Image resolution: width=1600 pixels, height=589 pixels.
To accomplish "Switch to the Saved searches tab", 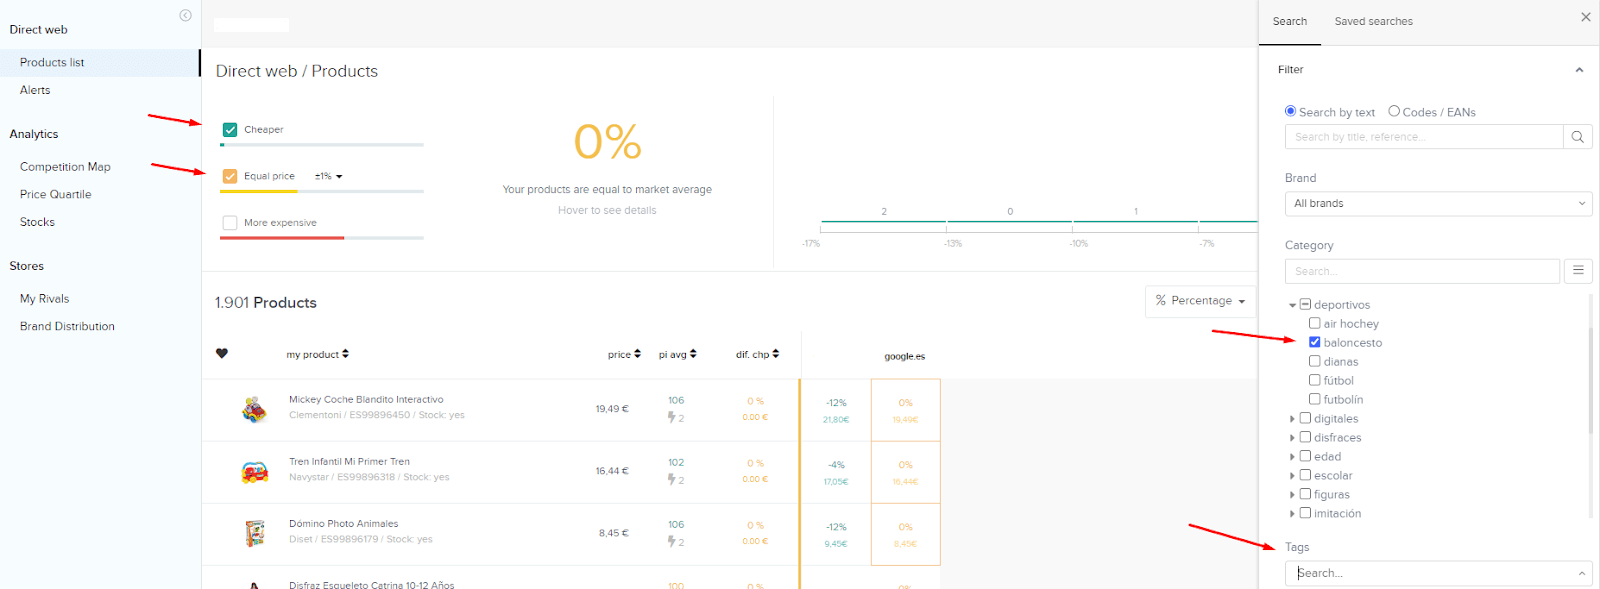I will tap(1373, 21).
